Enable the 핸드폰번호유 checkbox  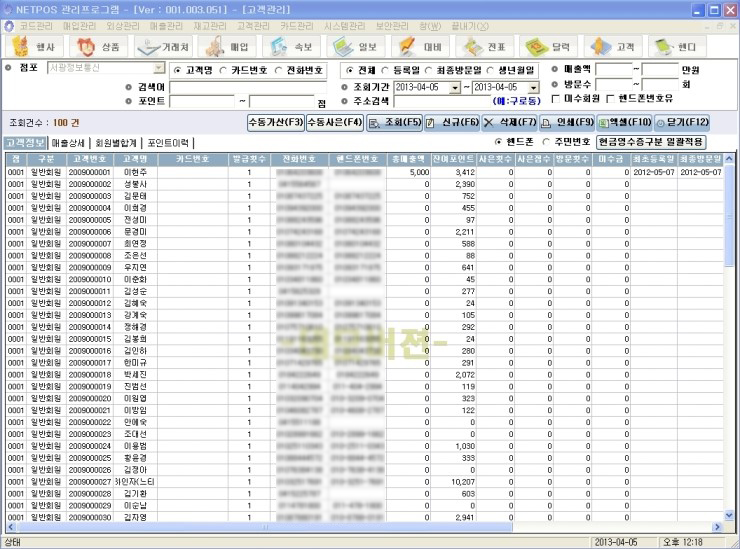tap(610, 99)
